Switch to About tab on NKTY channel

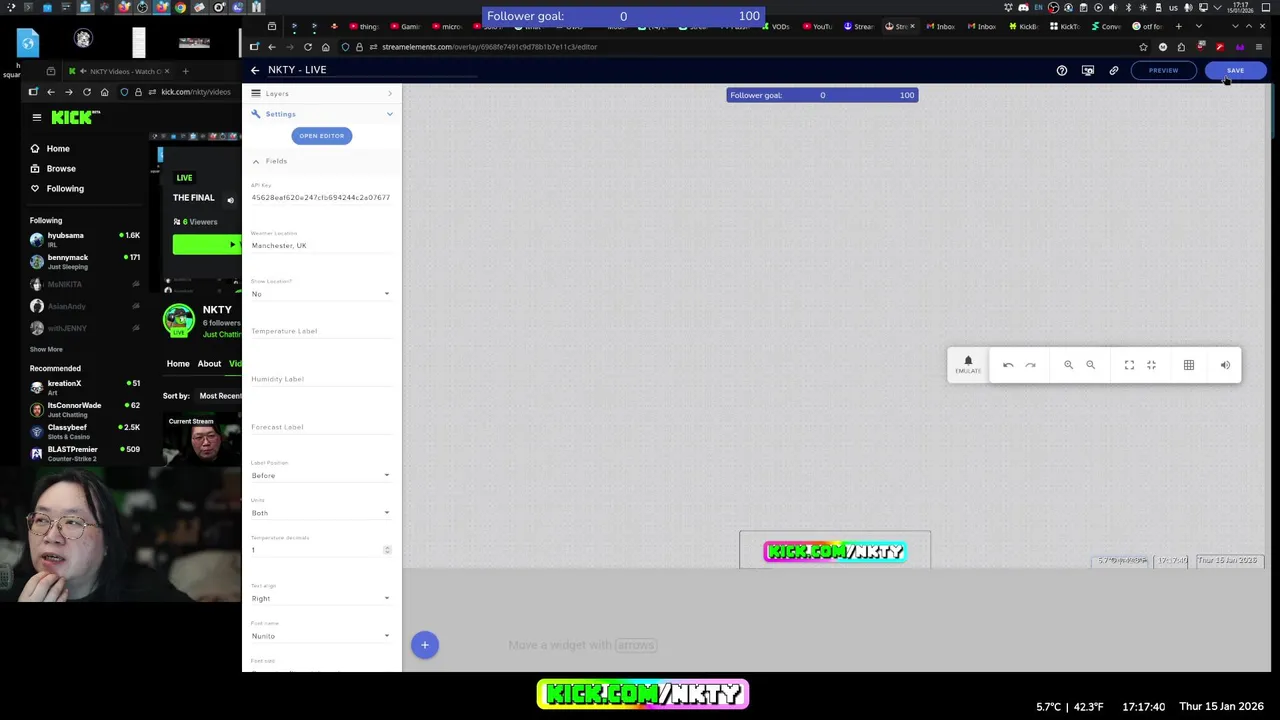click(209, 363)
